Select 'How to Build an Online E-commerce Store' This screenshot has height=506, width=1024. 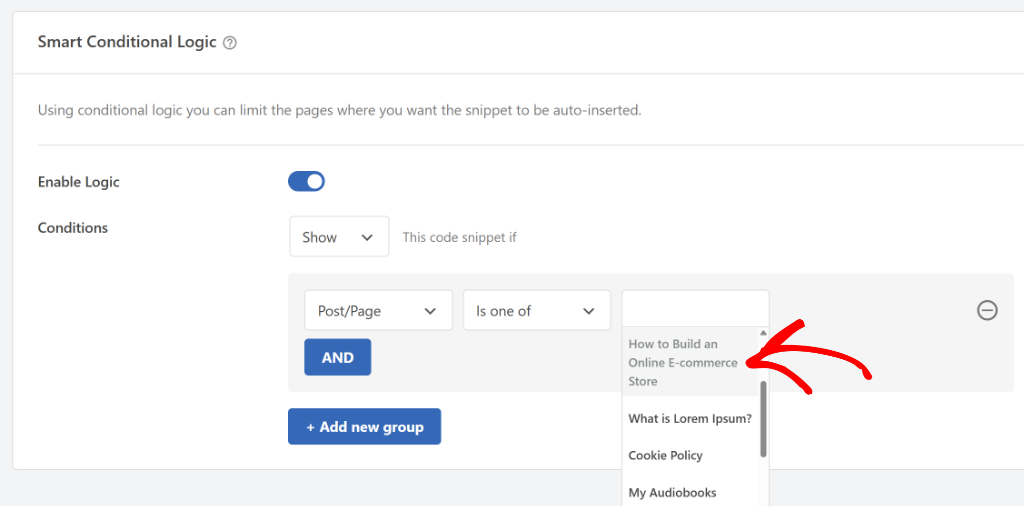coord(690,362)
